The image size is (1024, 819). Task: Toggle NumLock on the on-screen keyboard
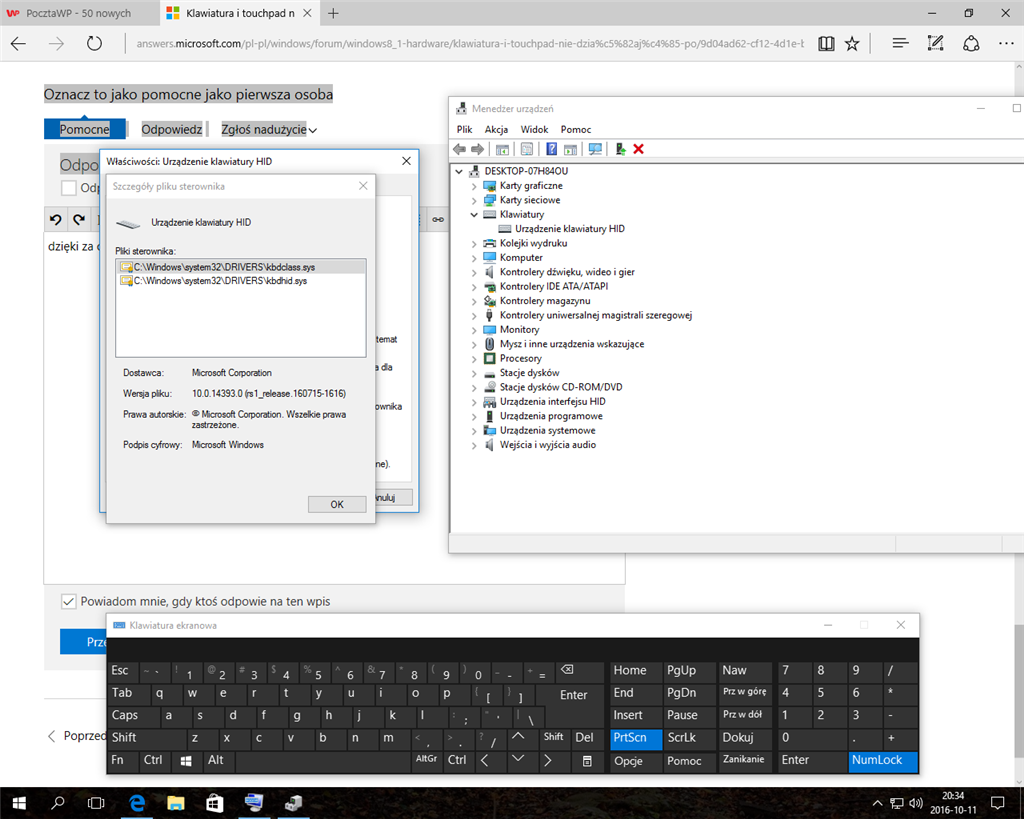883,761
